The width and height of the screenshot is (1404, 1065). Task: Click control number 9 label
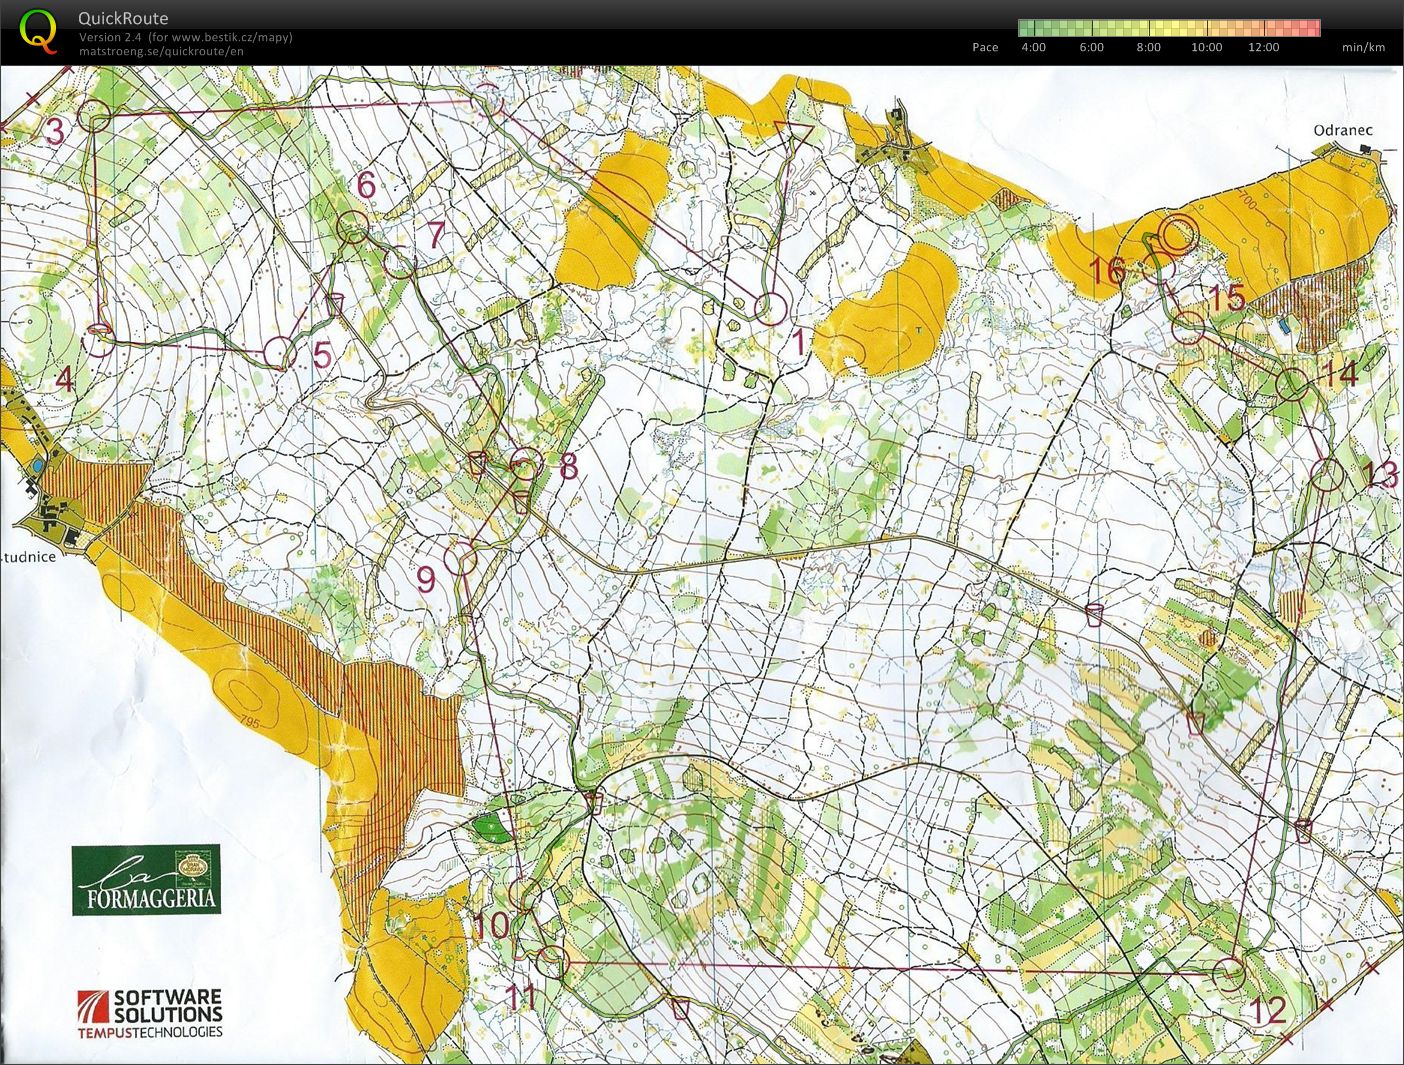[426, 578]
